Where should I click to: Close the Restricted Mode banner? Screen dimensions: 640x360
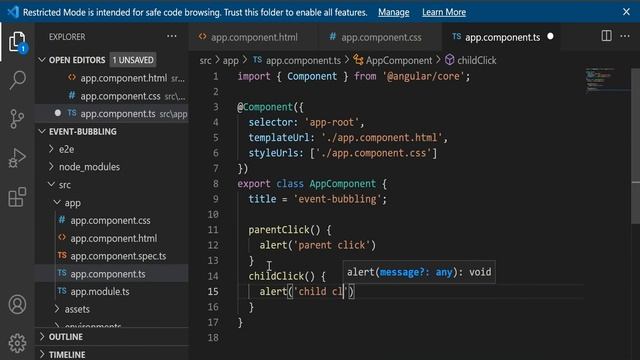[x=627, y=12]
